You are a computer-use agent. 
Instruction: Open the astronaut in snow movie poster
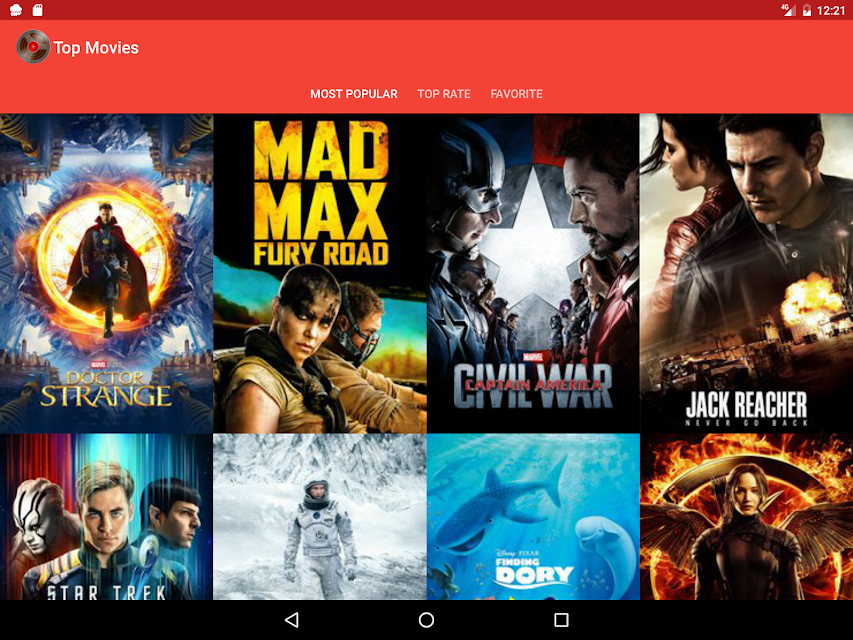coord(320,516)
